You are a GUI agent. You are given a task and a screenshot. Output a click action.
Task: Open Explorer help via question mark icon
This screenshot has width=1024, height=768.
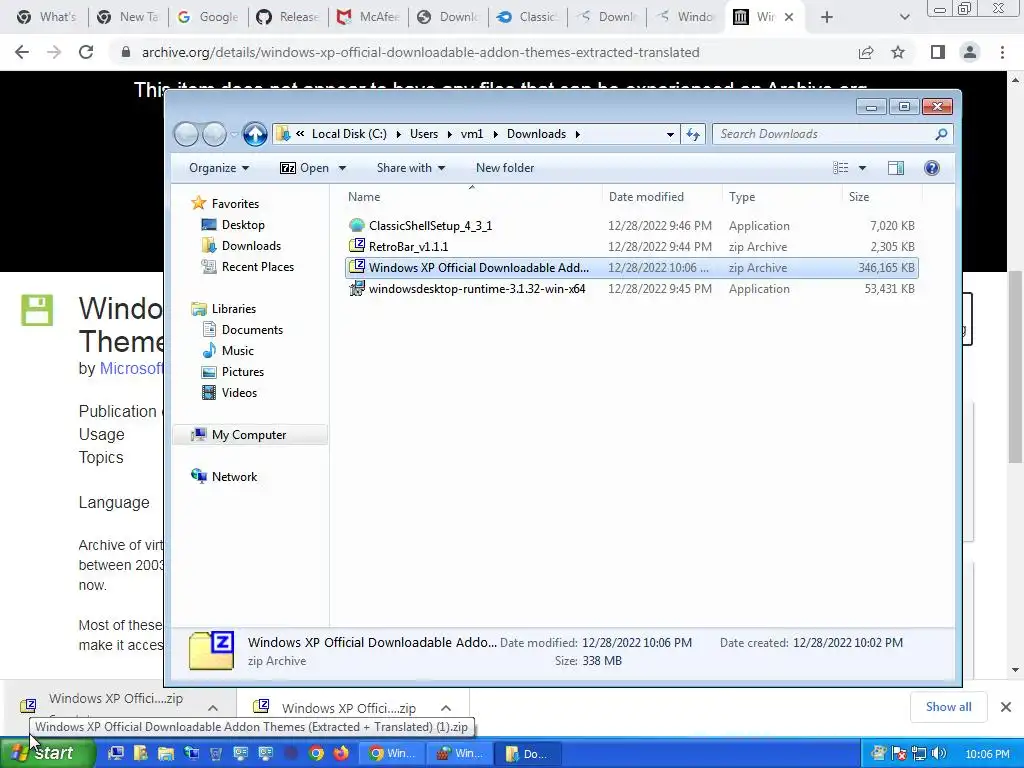click(931, 168)
